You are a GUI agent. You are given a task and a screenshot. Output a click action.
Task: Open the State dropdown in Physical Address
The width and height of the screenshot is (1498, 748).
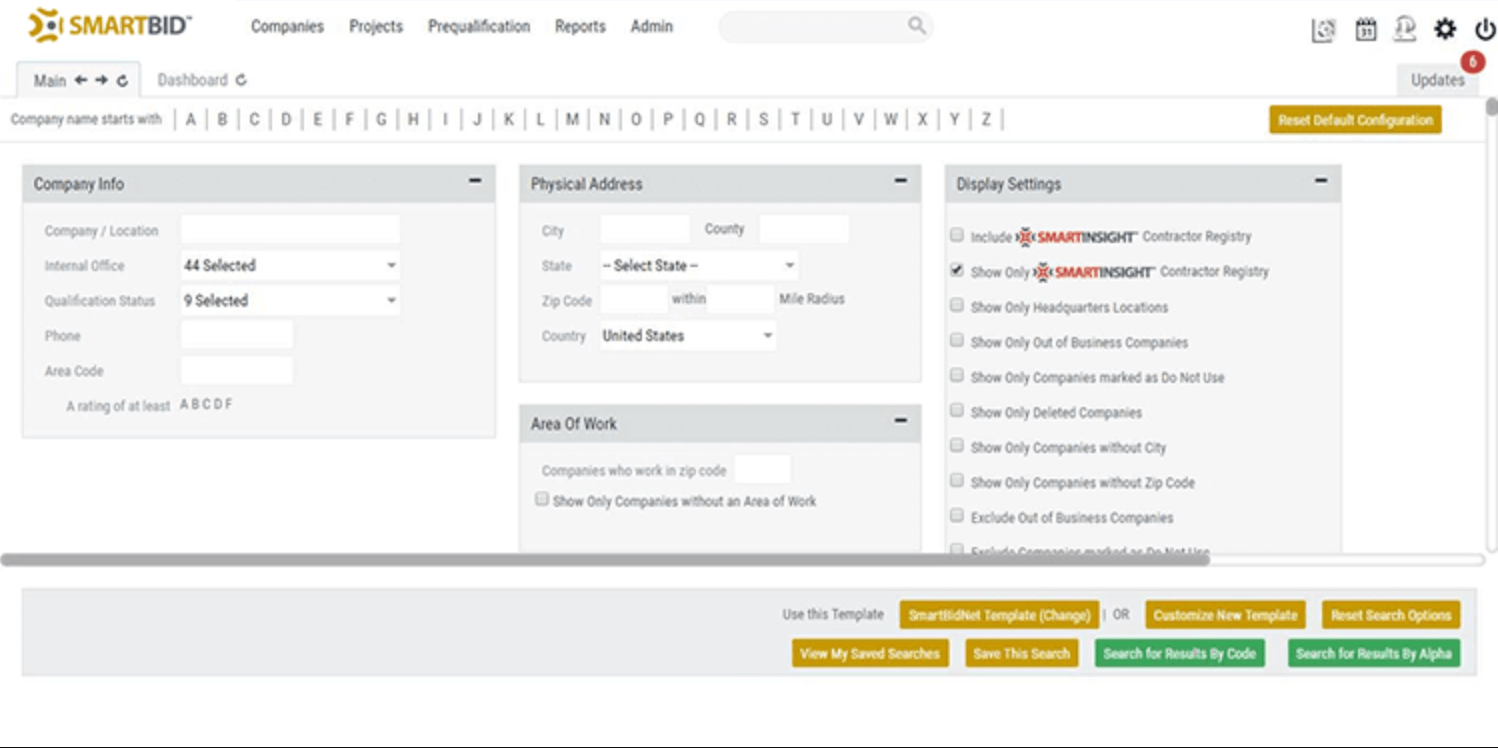[x=700, y=265]
